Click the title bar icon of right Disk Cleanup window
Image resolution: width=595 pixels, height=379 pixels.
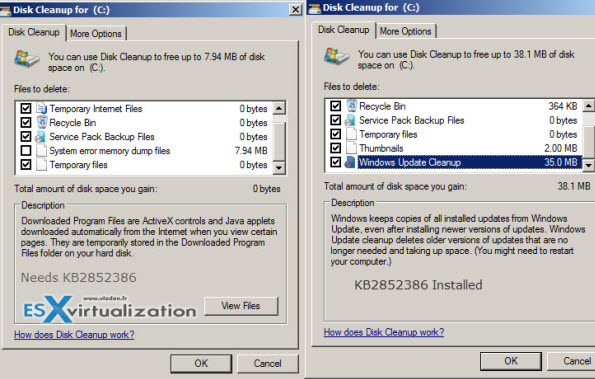pyautogui.click(x=315, y=8)
